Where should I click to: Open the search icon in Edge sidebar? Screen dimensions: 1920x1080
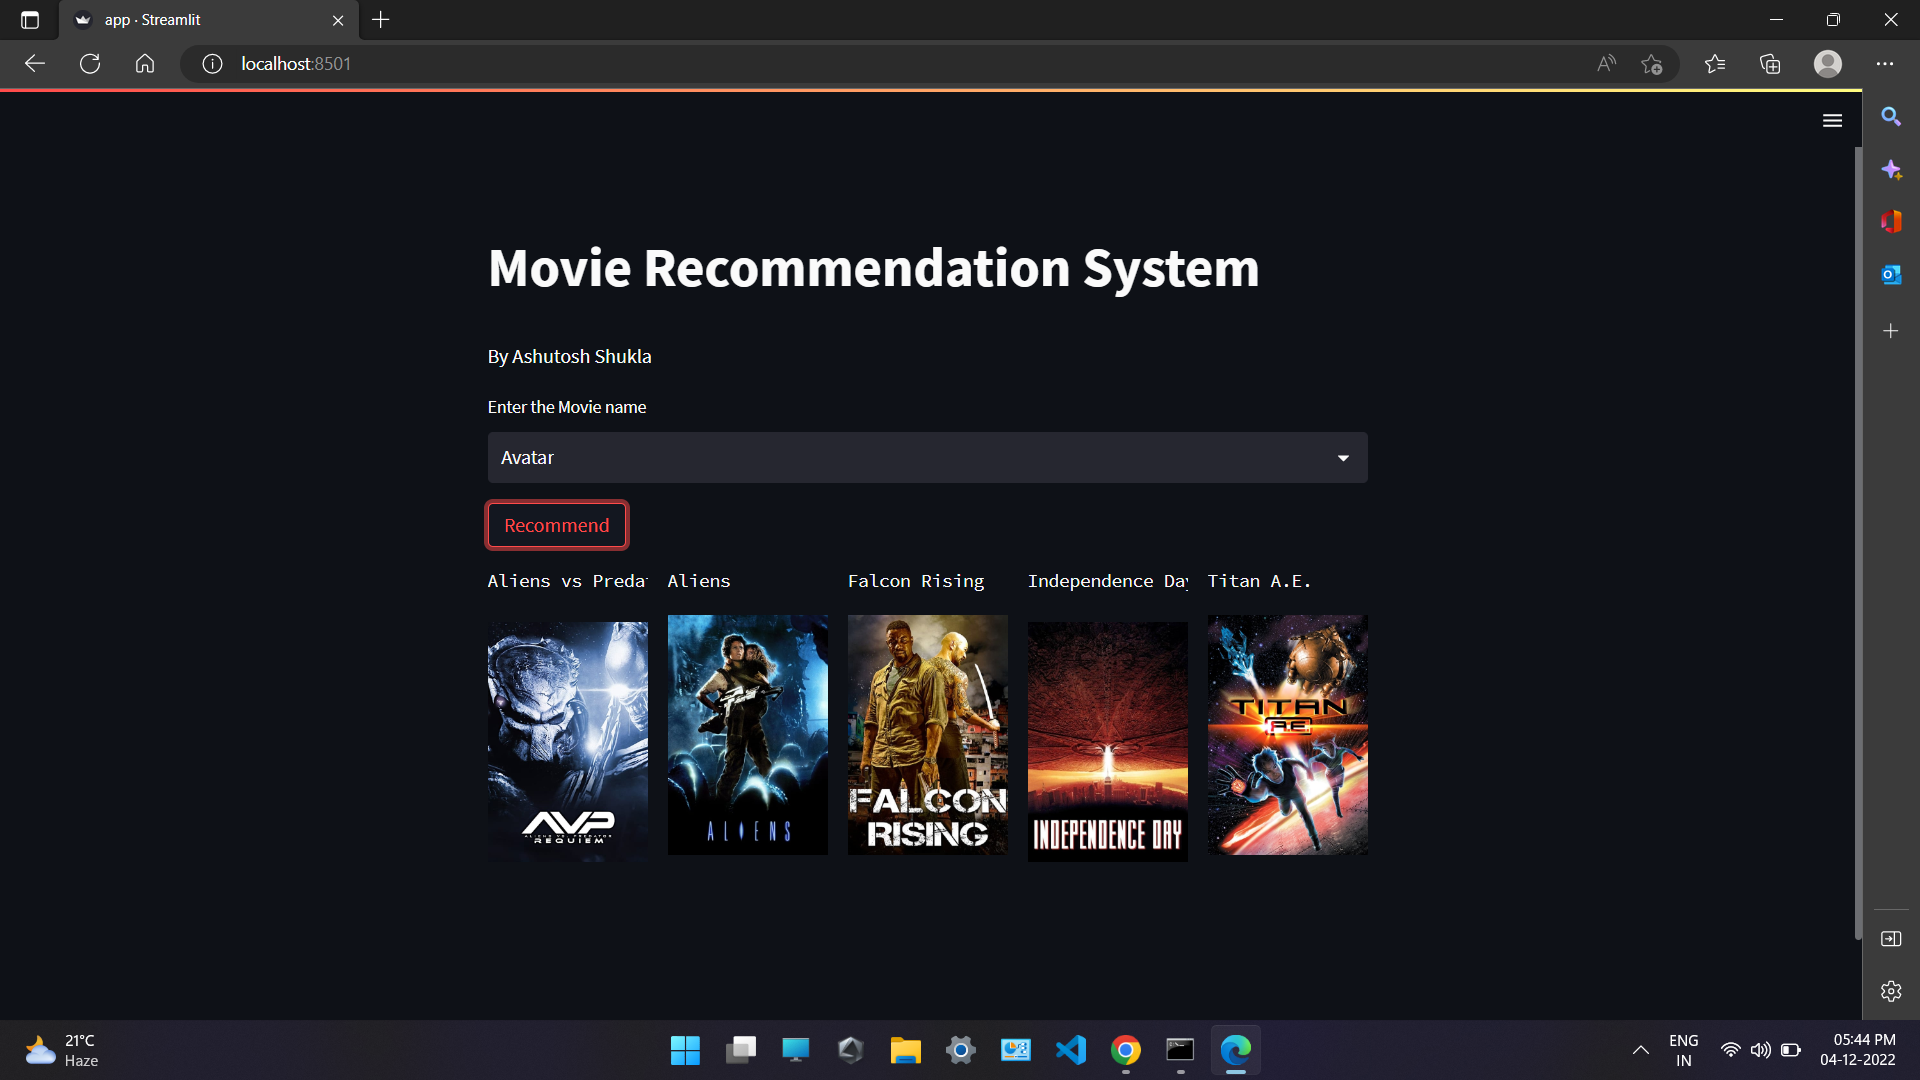(x=1891, y=117)
